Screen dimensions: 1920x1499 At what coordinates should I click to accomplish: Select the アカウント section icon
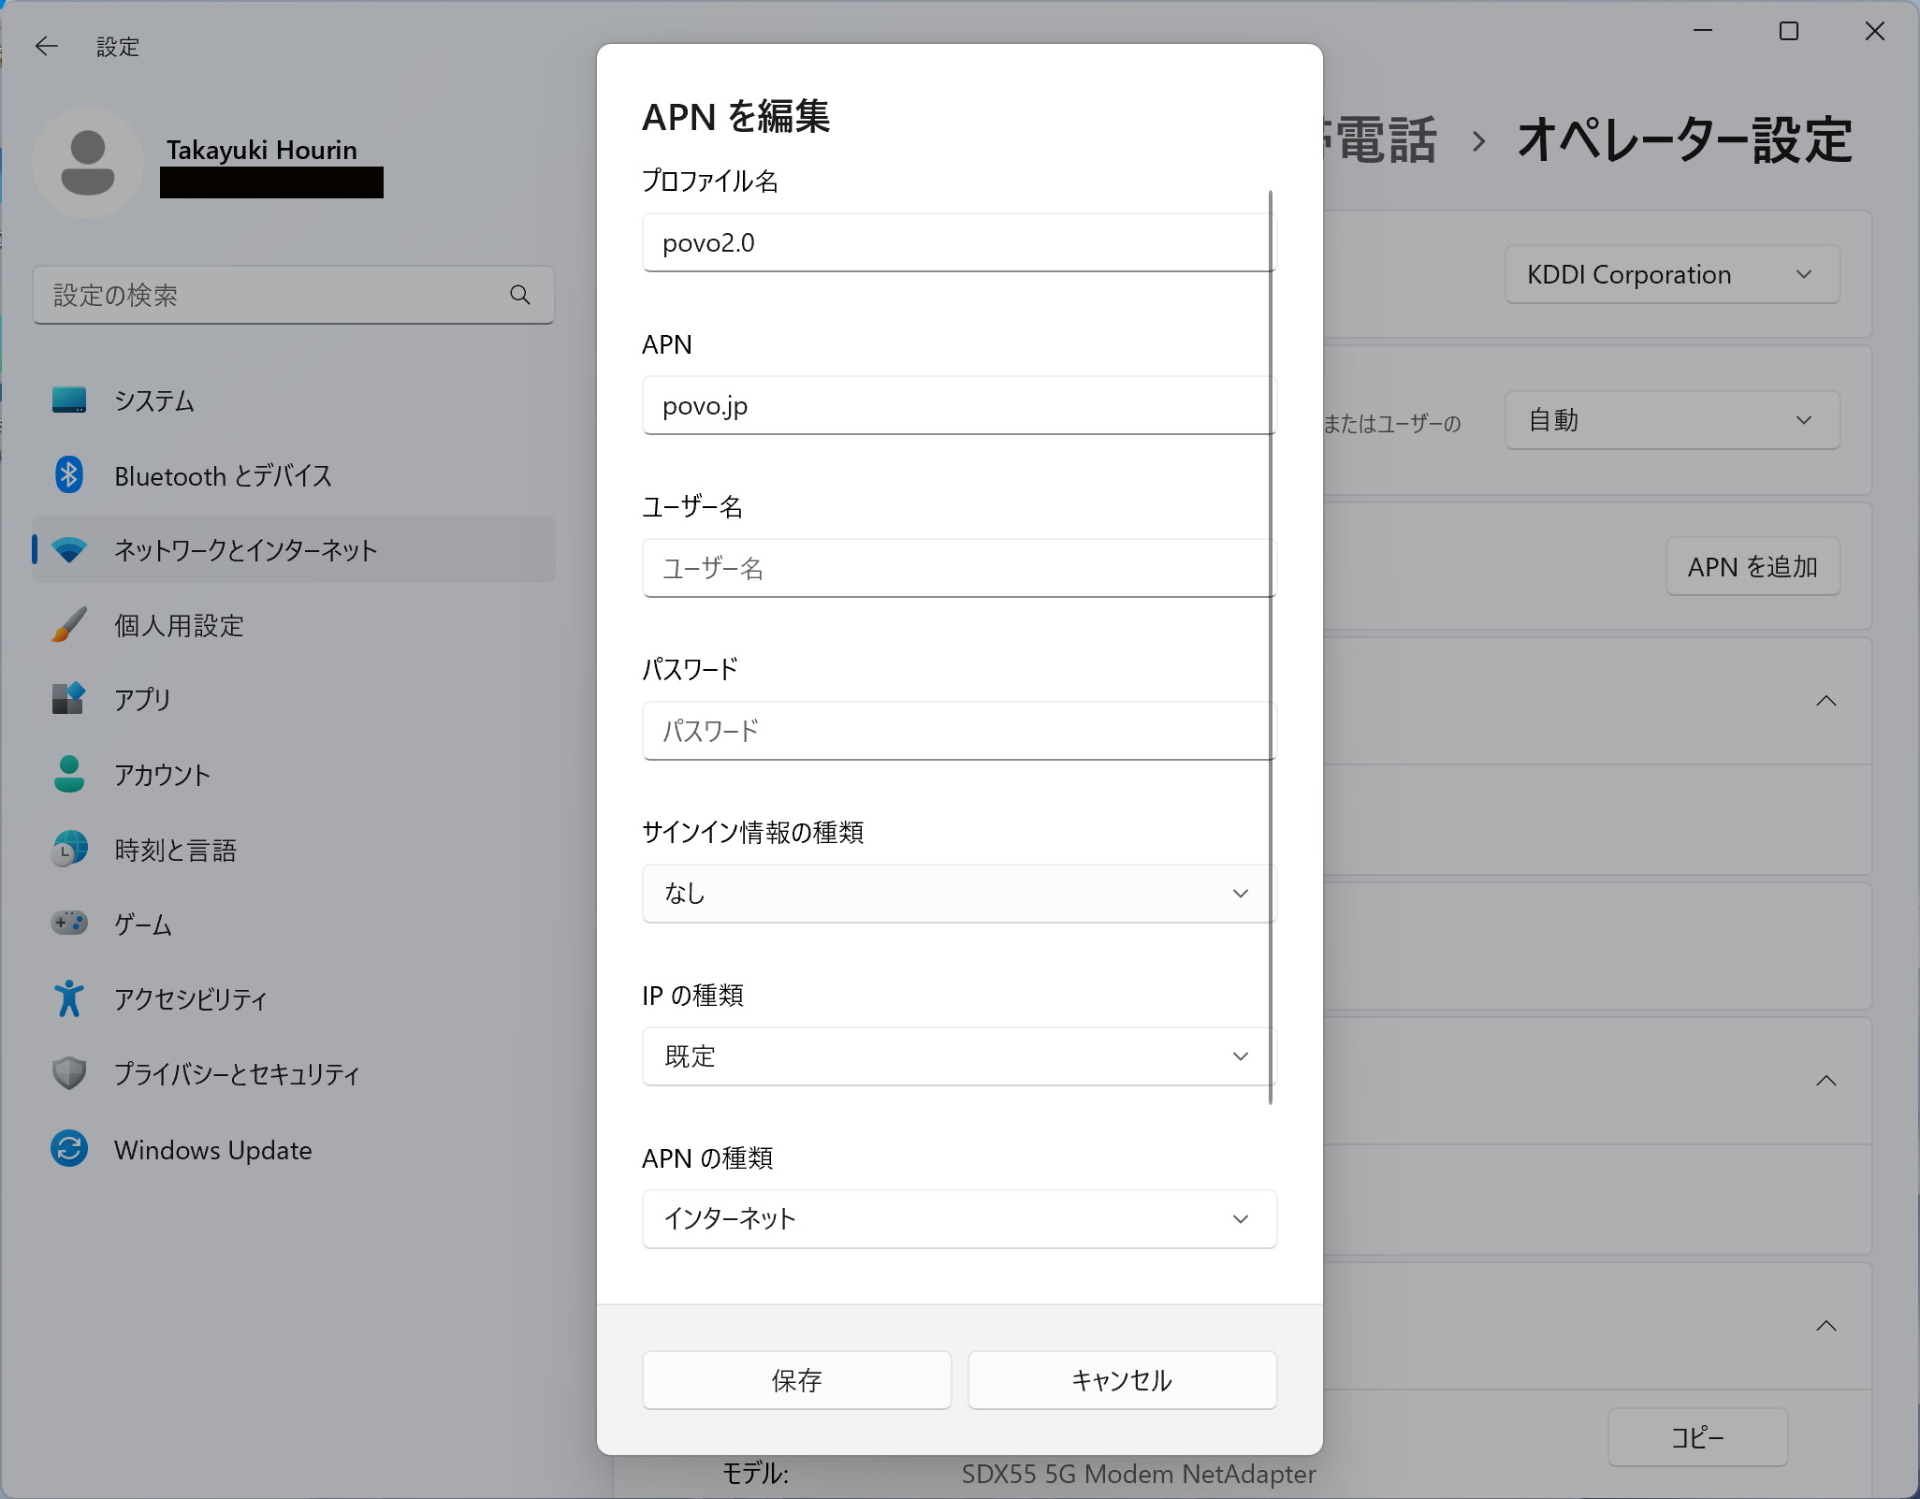(70, 774)
